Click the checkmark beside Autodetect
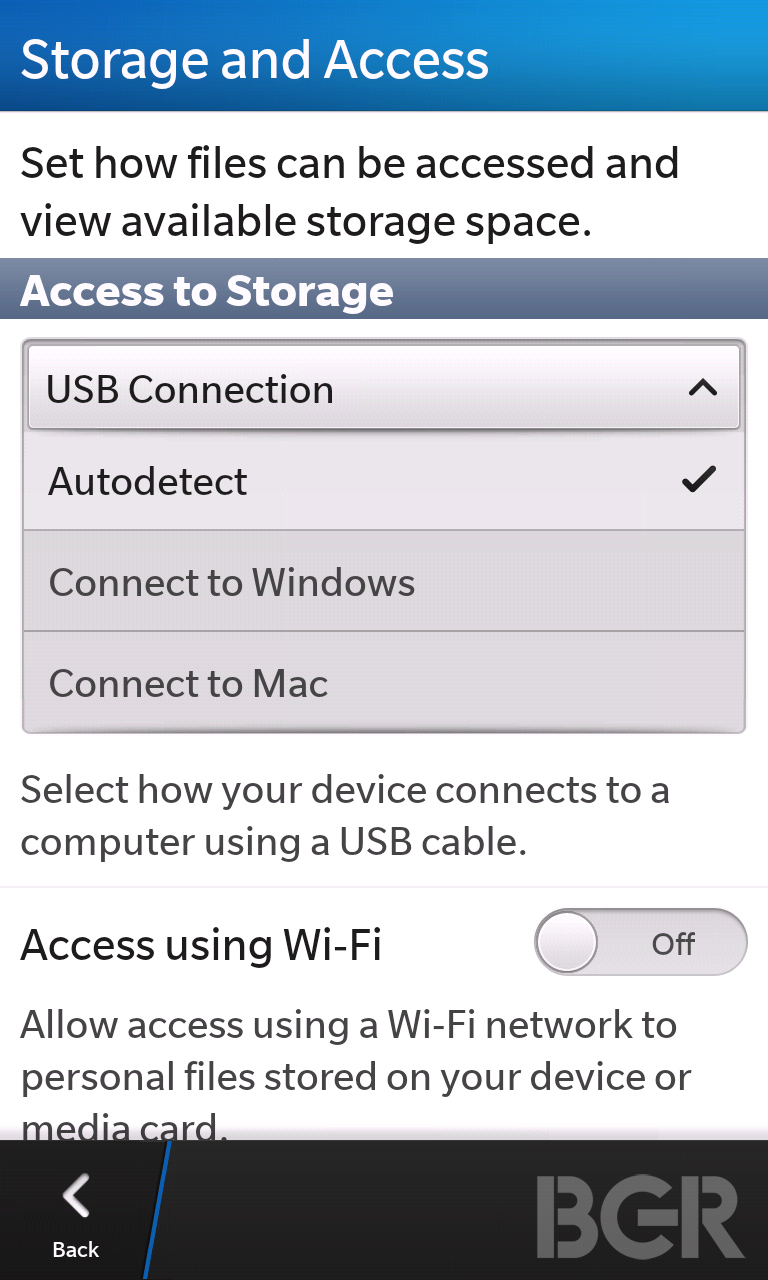This screenshot has height=1280, width=768. pos(699,480)
